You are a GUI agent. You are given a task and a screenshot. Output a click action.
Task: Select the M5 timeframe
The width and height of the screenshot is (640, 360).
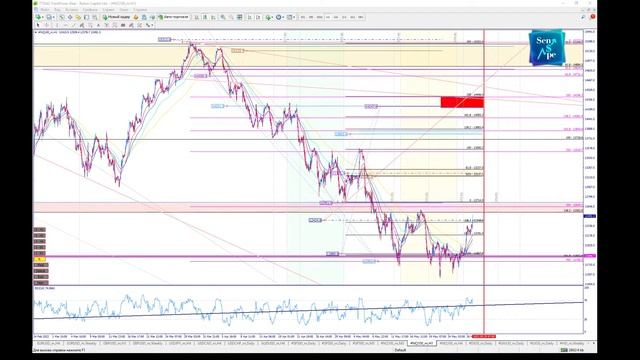pyautogui.click(x=311, y=17)
